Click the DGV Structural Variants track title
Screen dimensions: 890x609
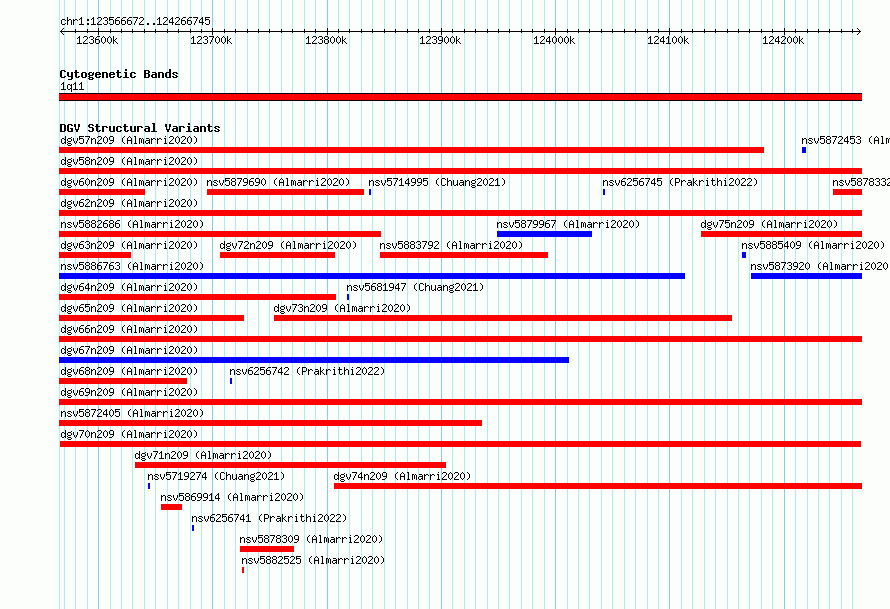coord(140,128)
